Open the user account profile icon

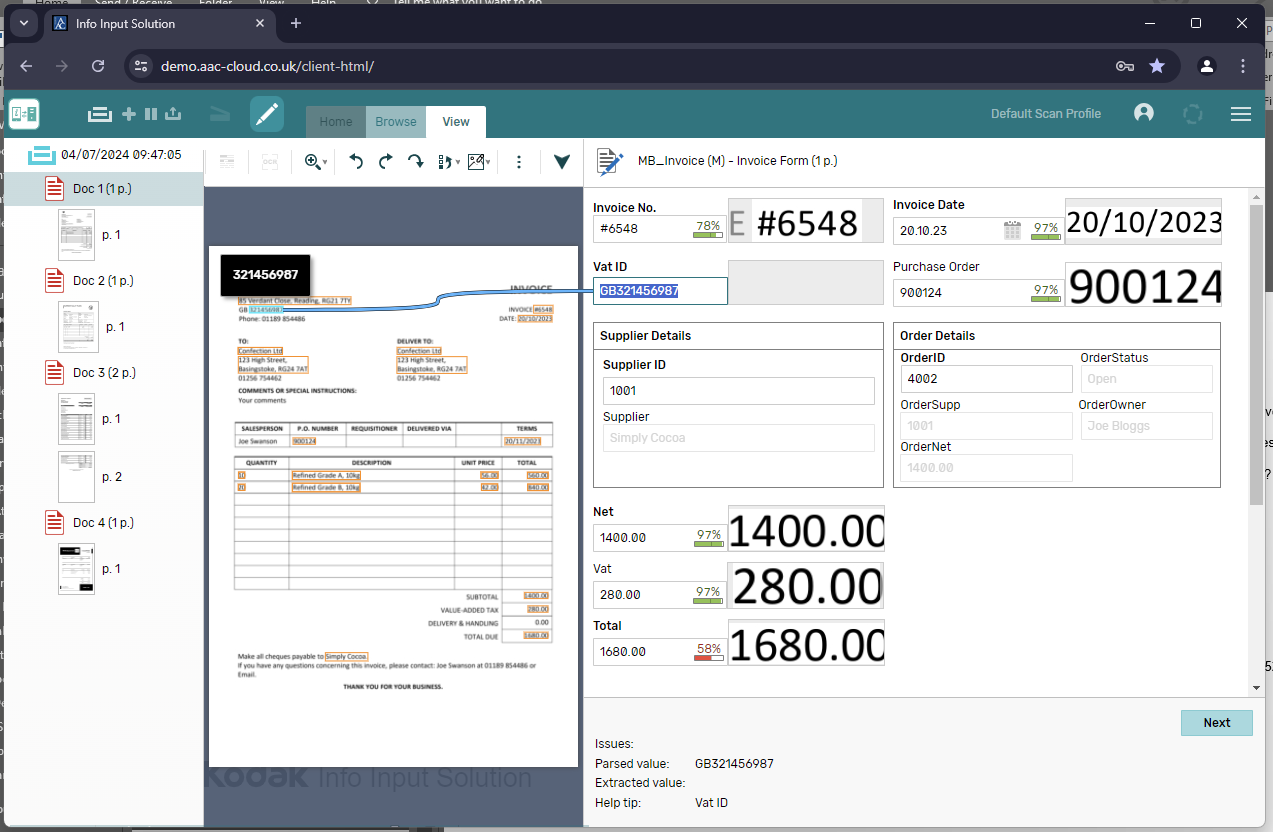1144,113
